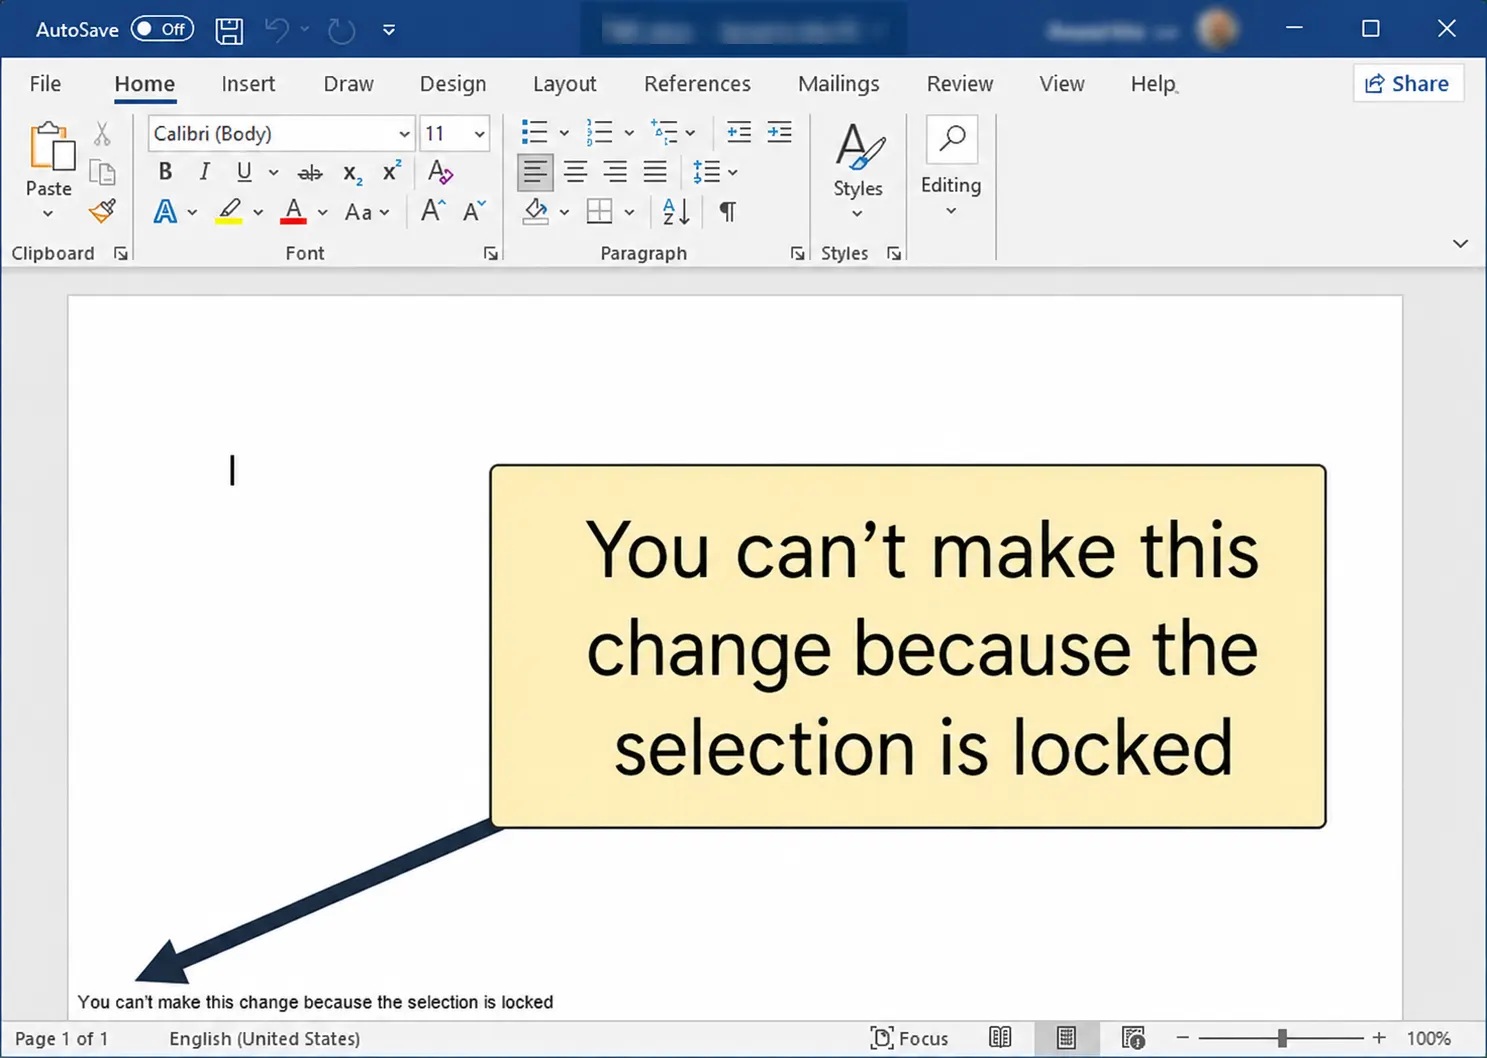
Task: Toggle Strikethrough formatting
Action: click(x=310, y=173)
